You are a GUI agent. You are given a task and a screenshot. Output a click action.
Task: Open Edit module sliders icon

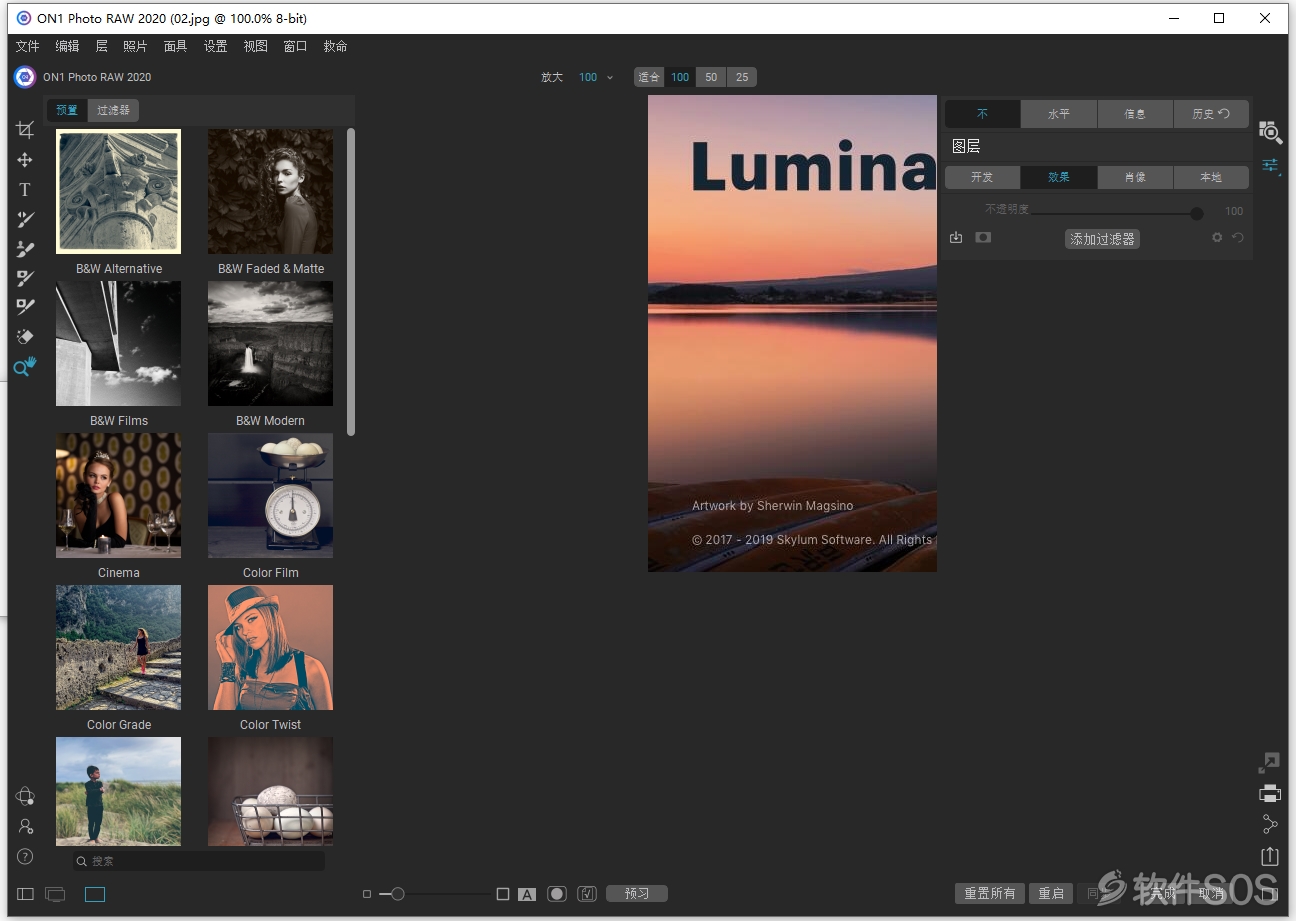tap(1270, 165)
